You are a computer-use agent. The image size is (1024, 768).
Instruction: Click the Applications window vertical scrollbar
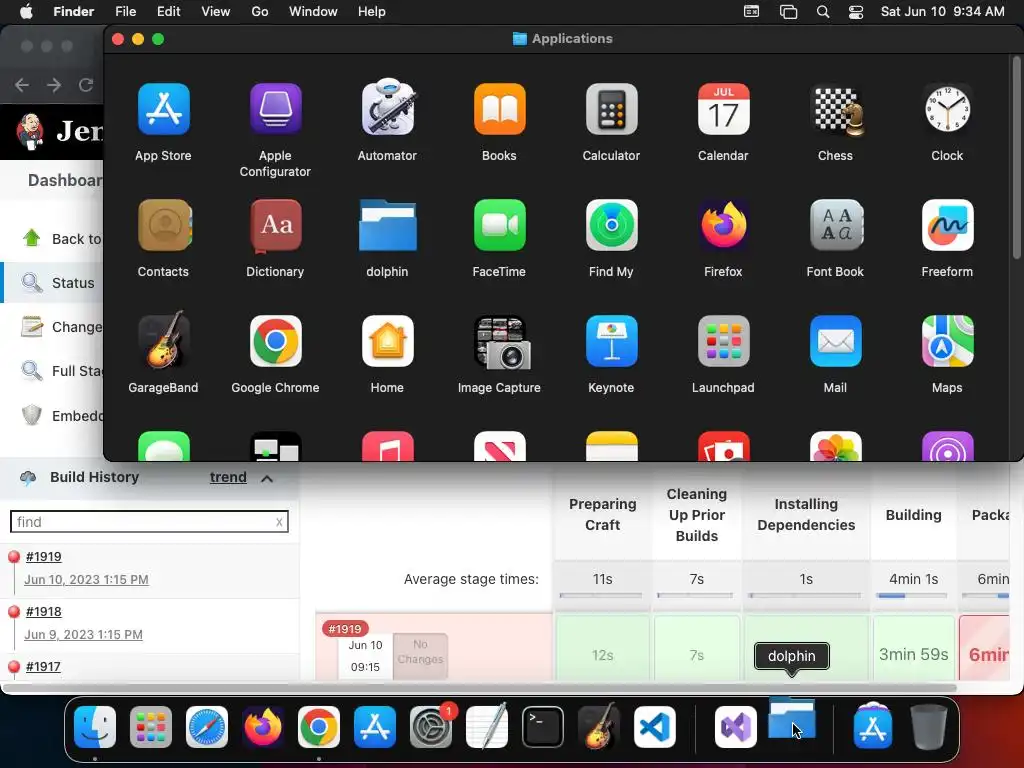1016,157
